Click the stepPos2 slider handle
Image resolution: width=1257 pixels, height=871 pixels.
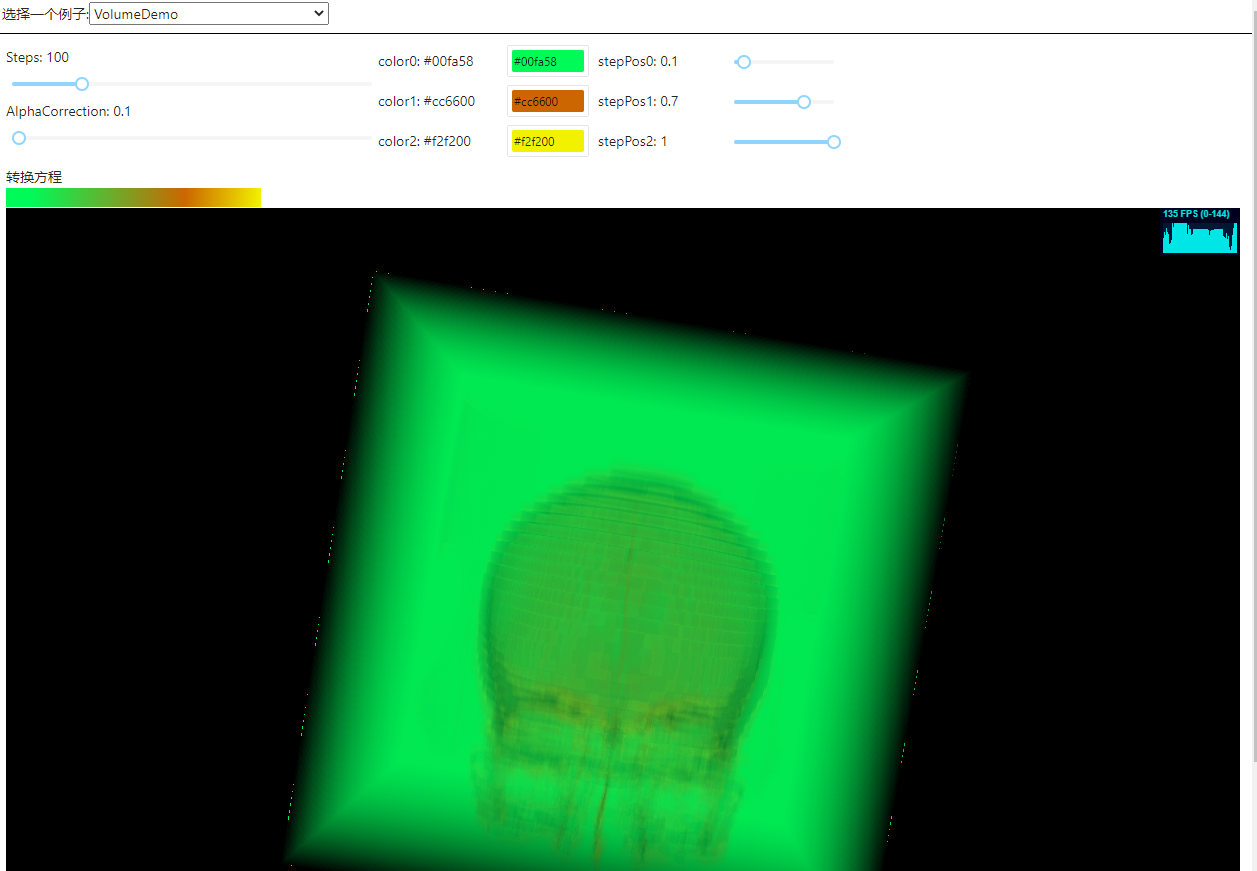click(x=833, y=142)
